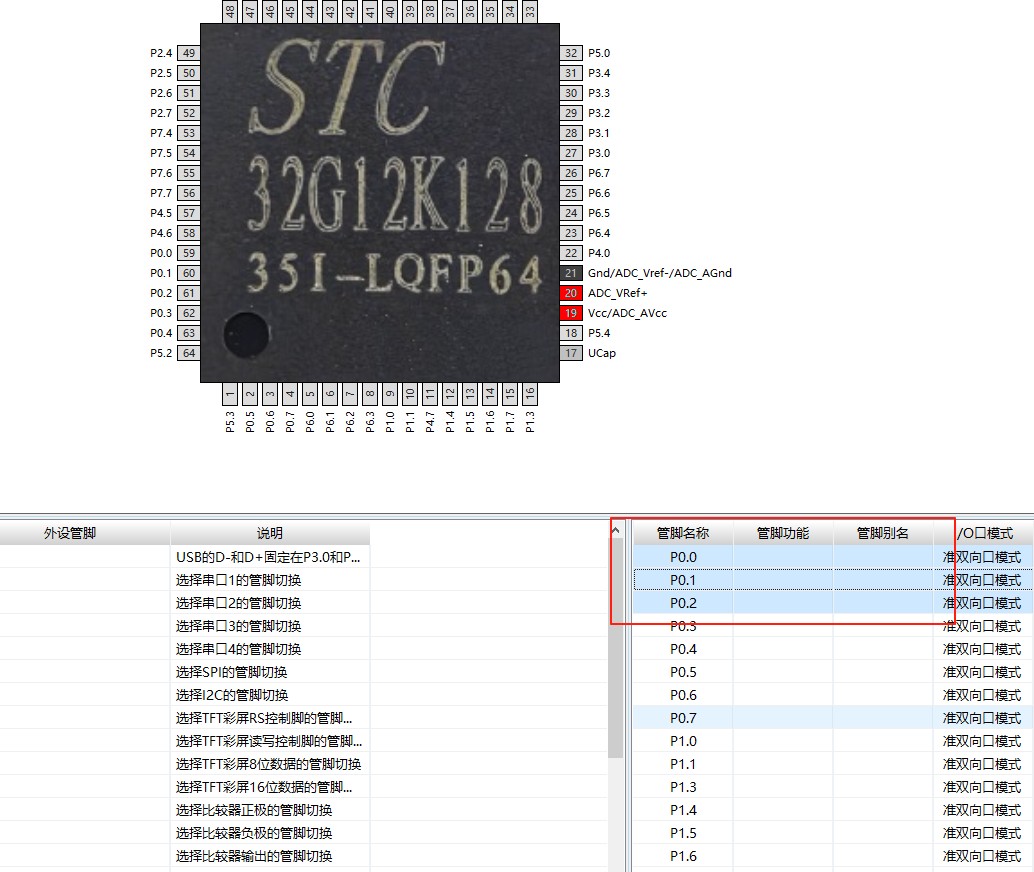
Task: Select pin 32 box on the chip
Action: click(x=571, y=53)
